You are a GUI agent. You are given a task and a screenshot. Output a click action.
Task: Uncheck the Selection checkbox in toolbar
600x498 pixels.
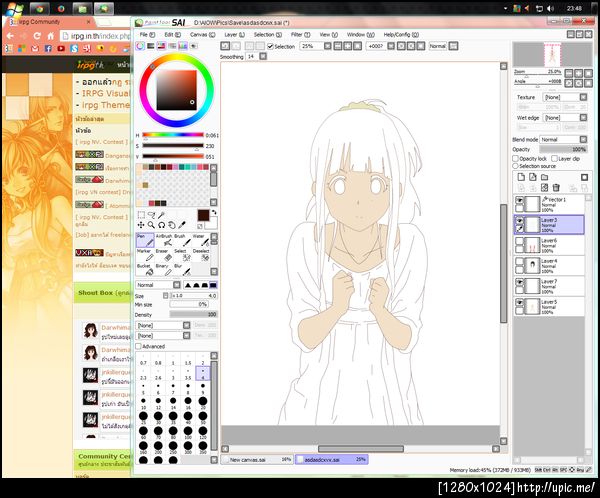click(x=271, y=46)
